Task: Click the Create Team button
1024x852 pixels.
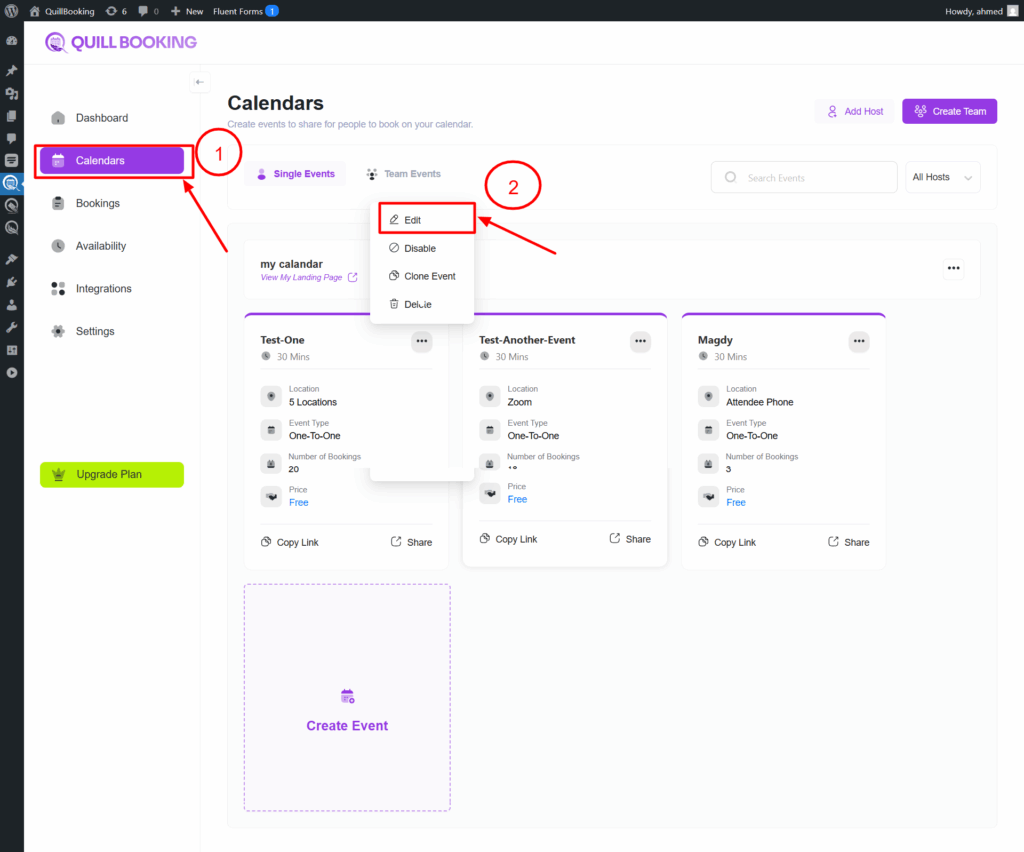Action: click(949, 111)
